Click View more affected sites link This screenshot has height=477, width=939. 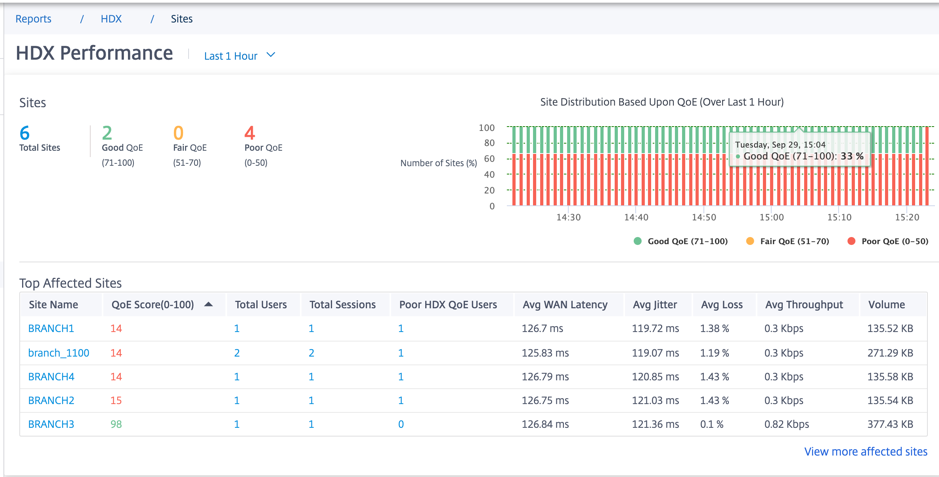tap(865, 452)
